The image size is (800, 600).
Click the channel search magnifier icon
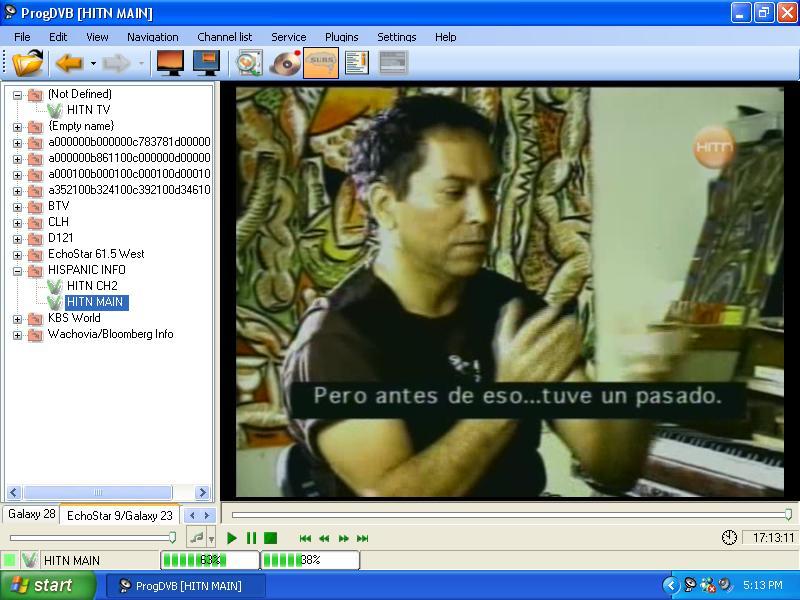249,63
